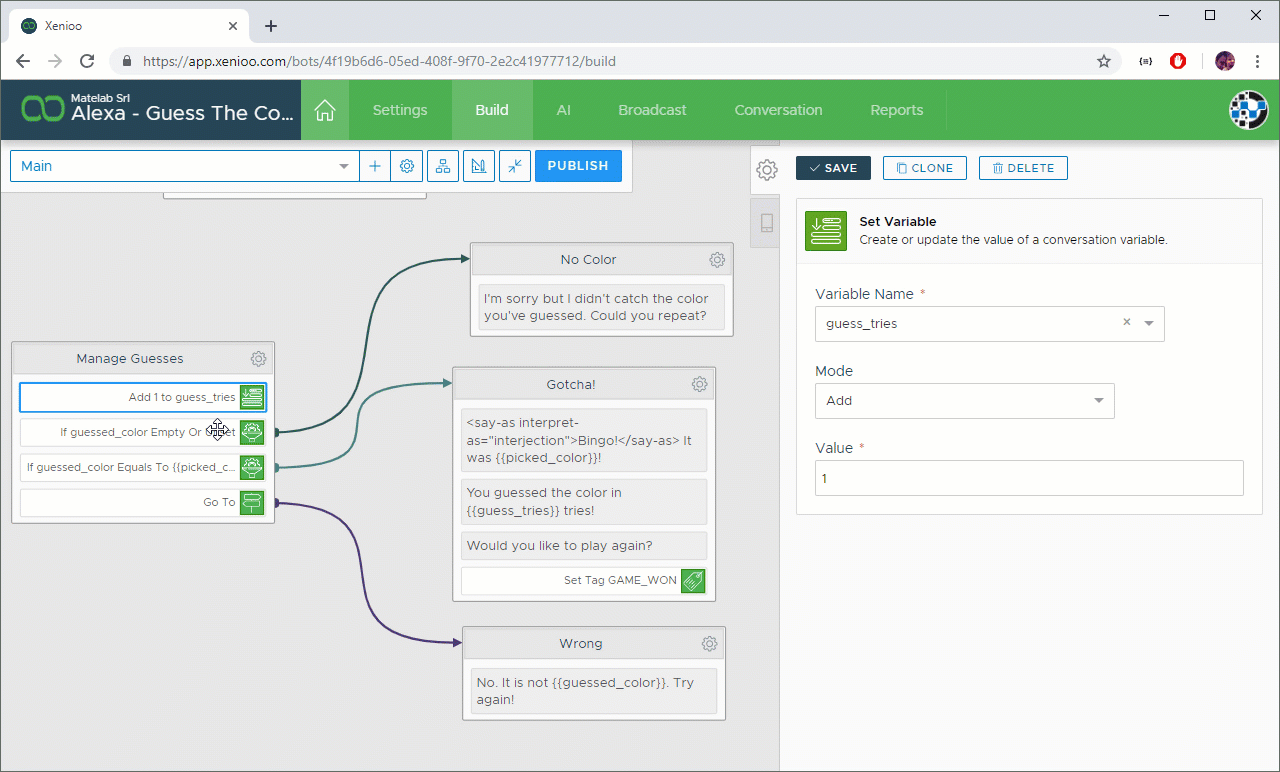Click the Would you like to play again? message

pos(584,545)
